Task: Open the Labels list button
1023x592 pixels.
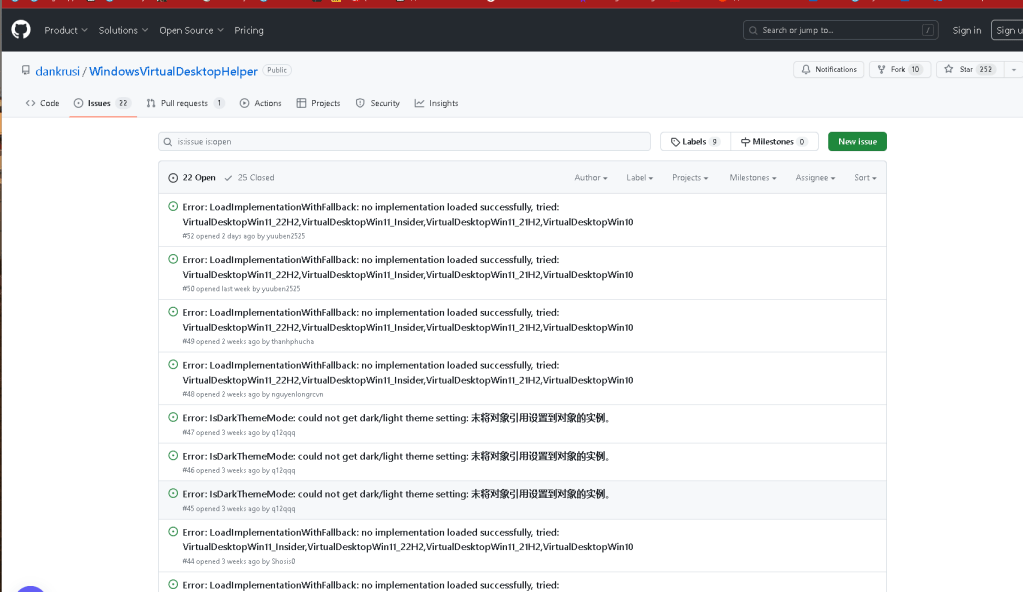Action: tap(695, 142)
